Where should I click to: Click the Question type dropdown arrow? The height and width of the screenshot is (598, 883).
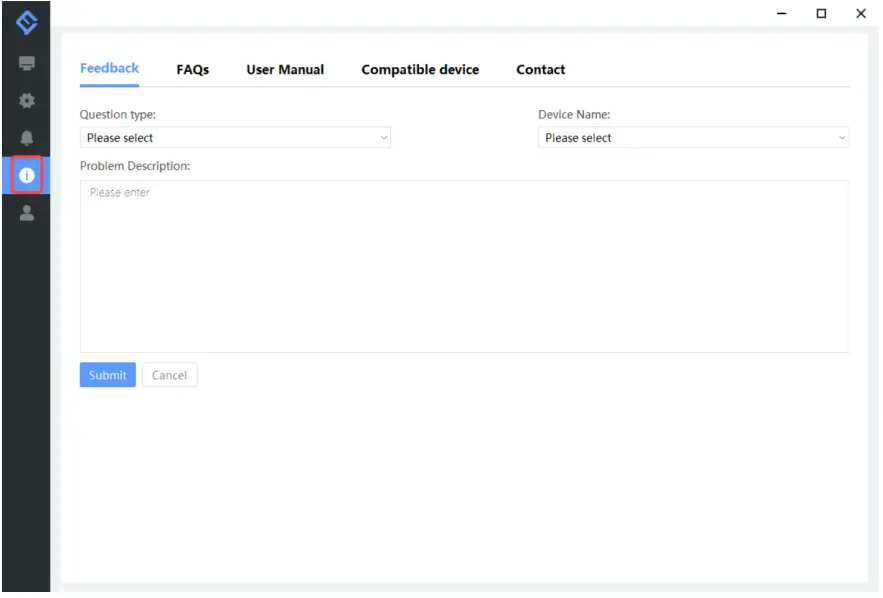pos(384,138)
